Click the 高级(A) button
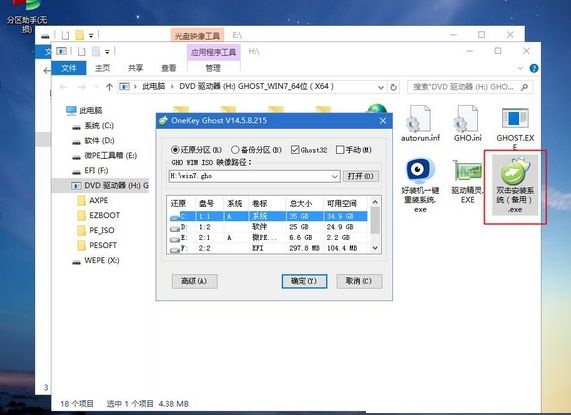Screen dimensions: 571x415 click(194, 281)
